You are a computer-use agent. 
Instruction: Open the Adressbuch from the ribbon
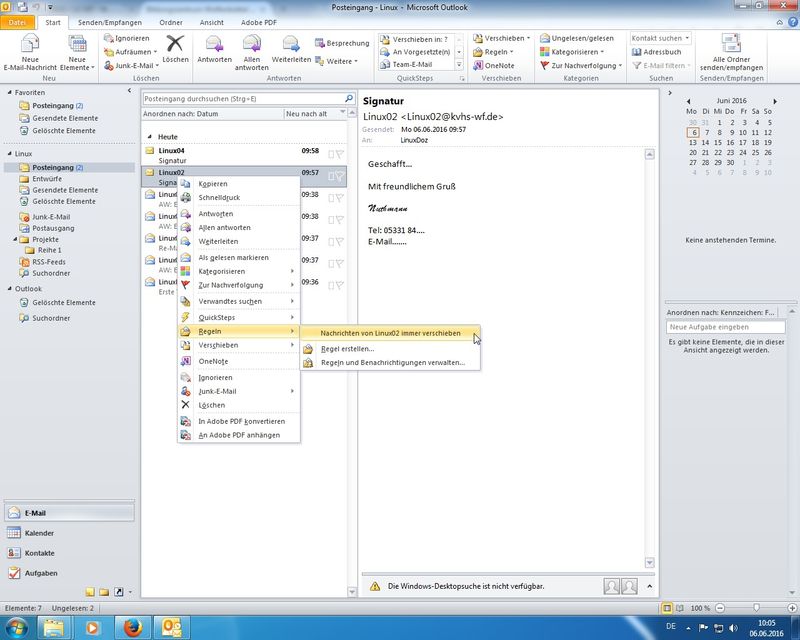click(x=660, y=51)
